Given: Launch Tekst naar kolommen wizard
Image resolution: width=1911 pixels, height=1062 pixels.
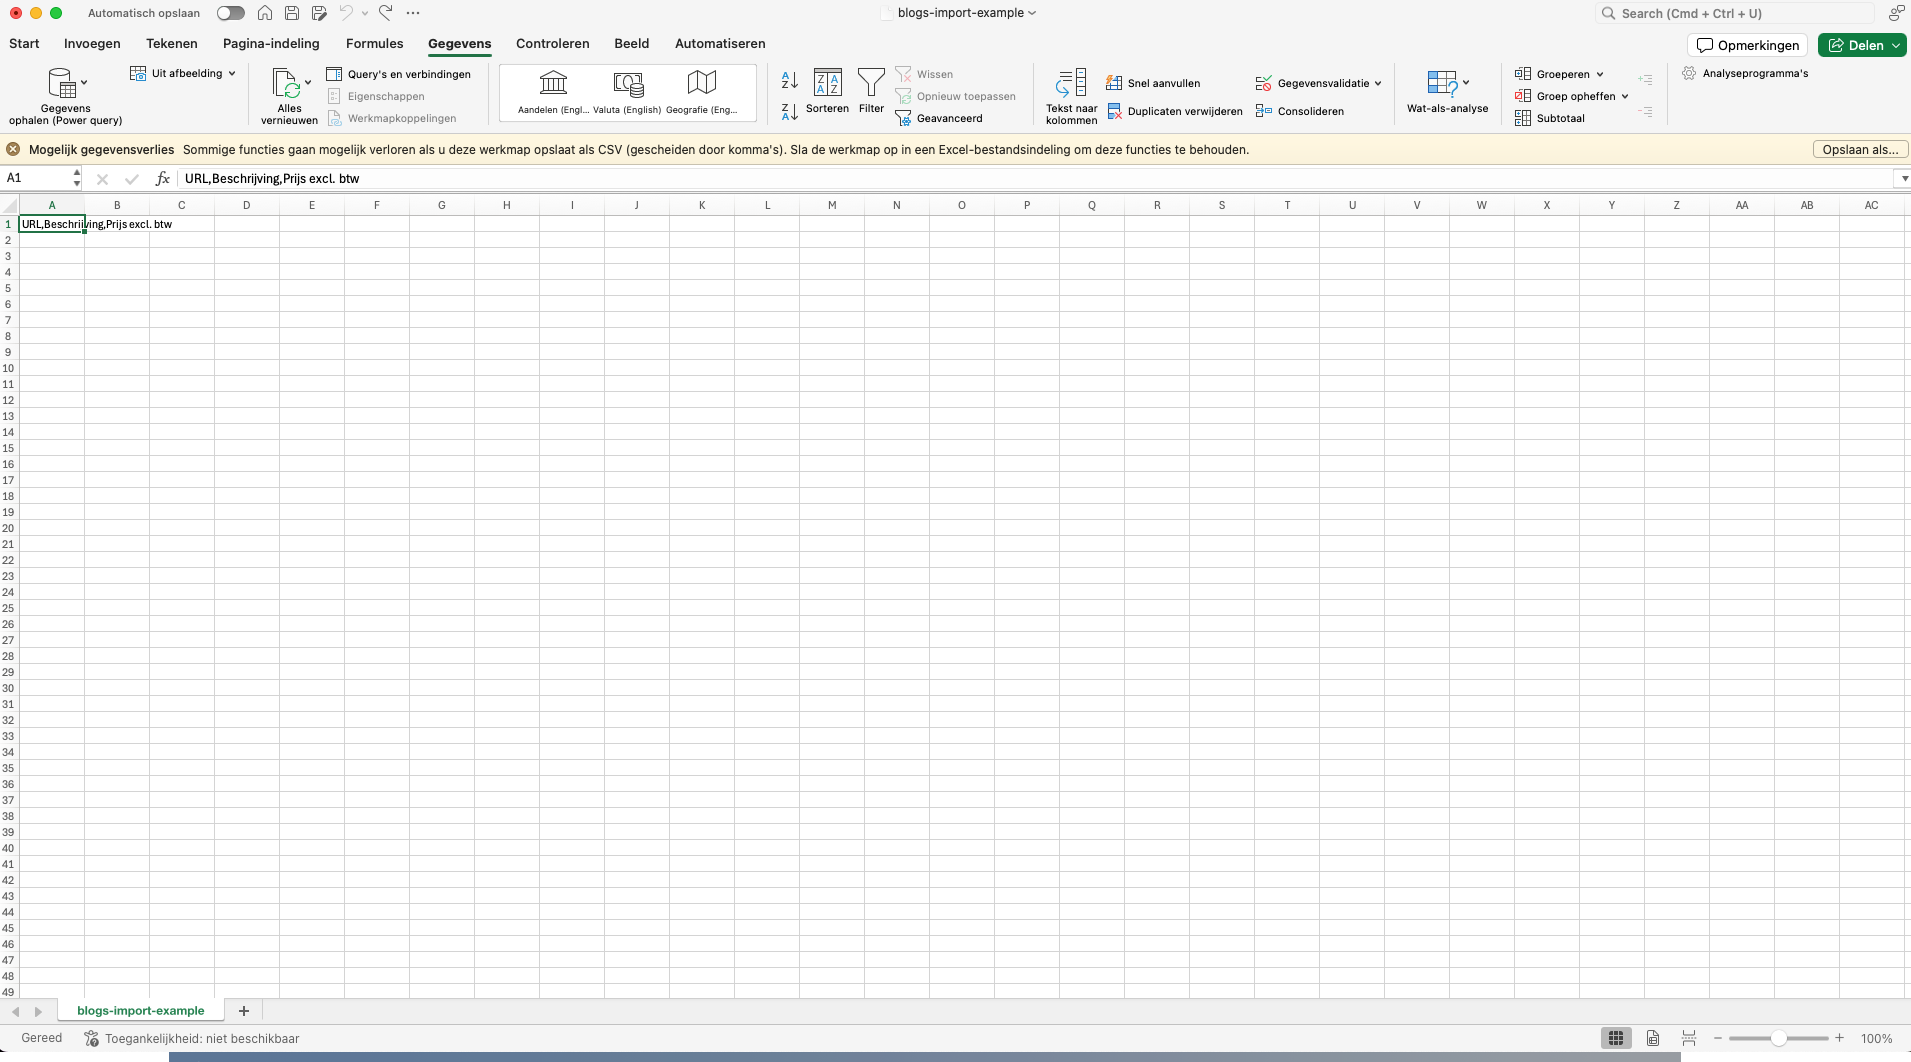Looking at the screenshot, I should tap(1071, 96).
